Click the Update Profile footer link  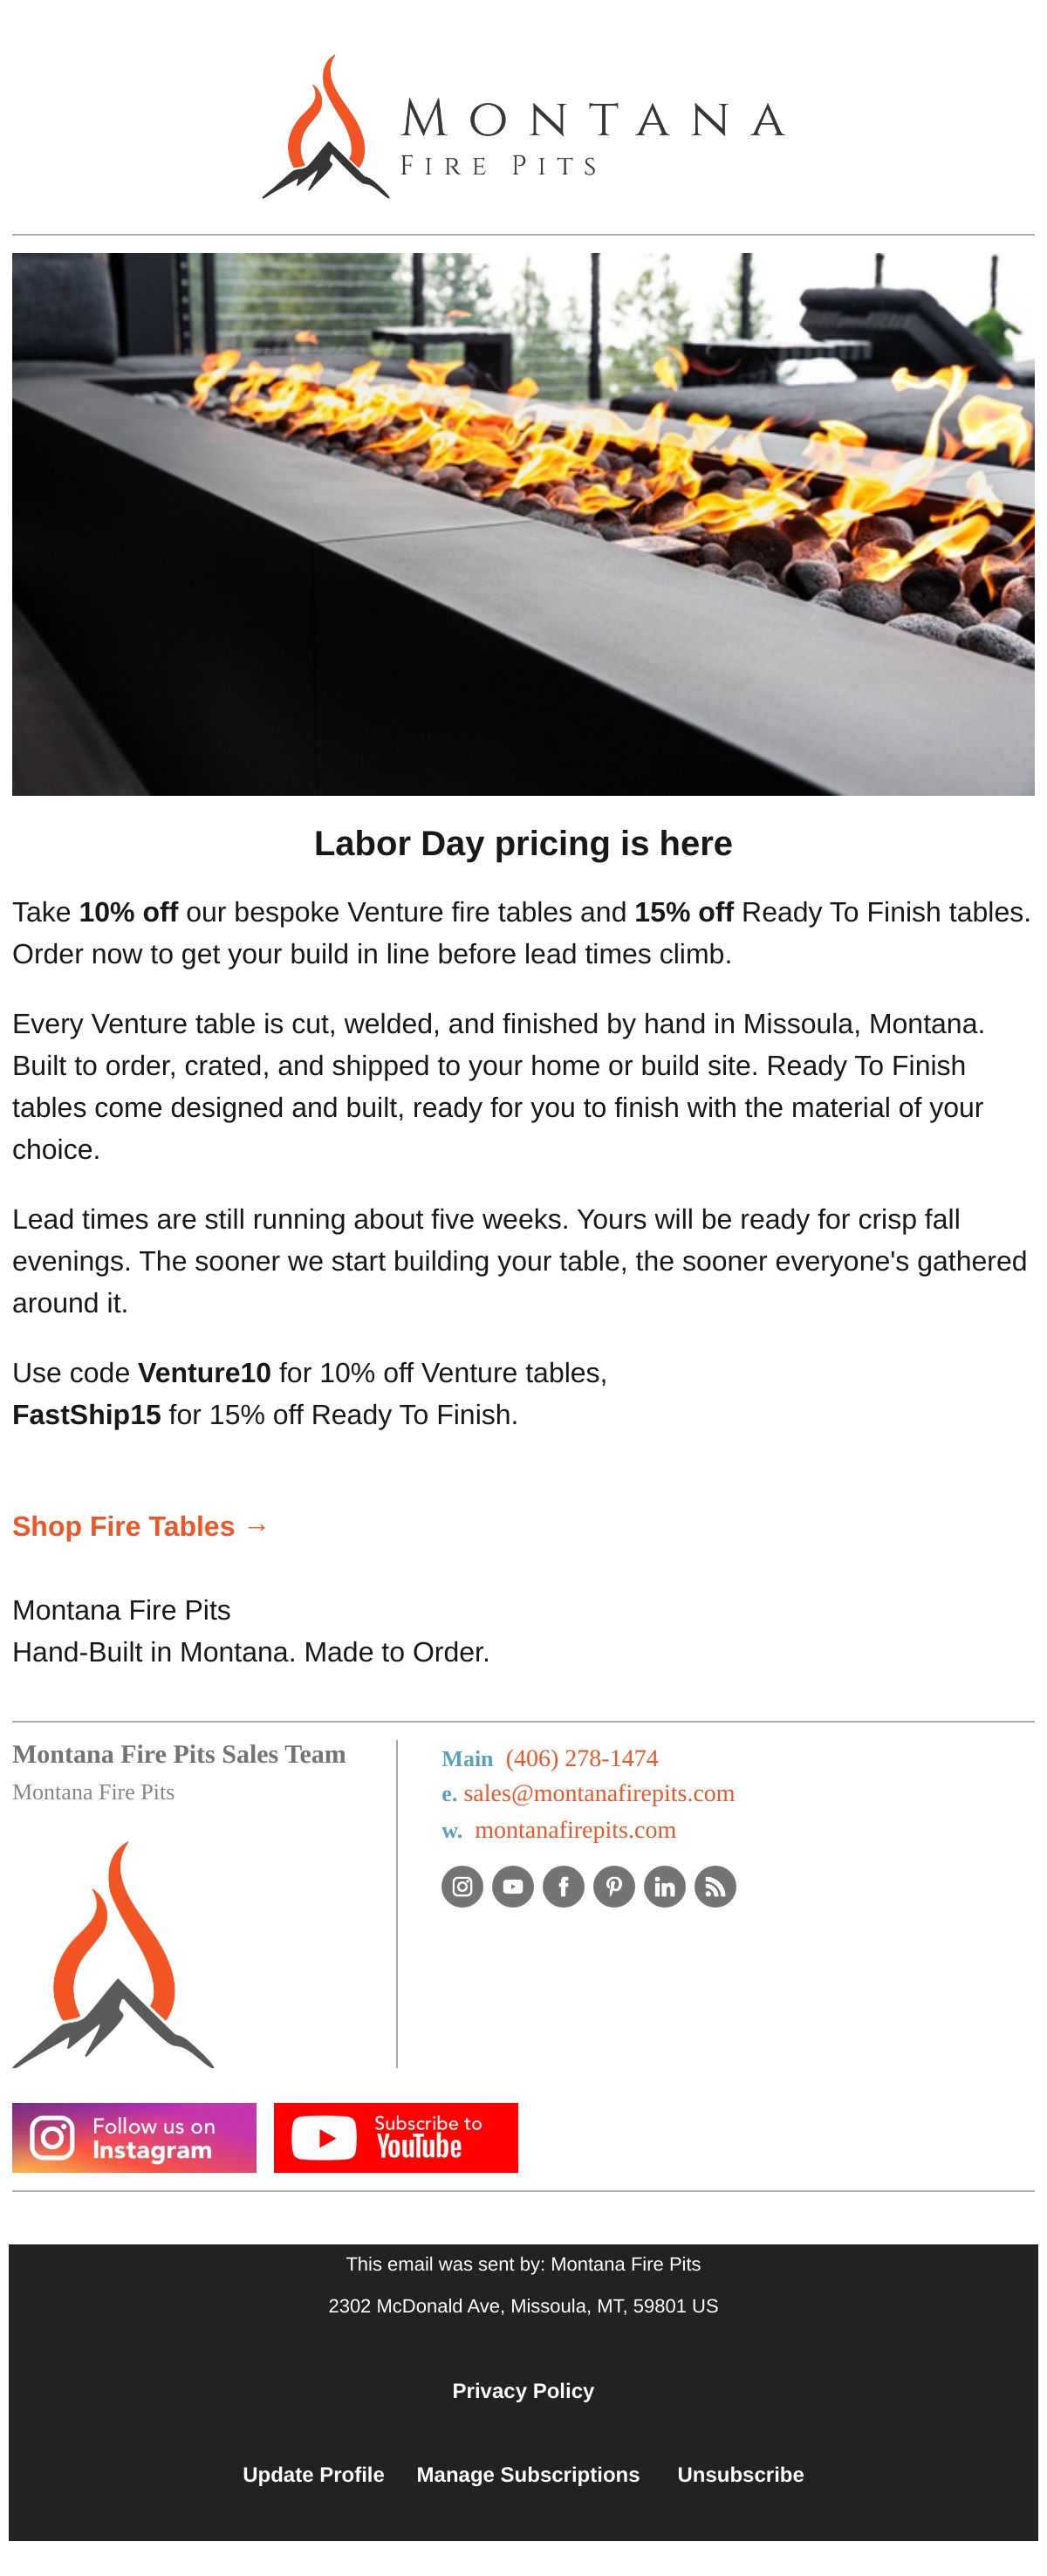point(313,2474)
